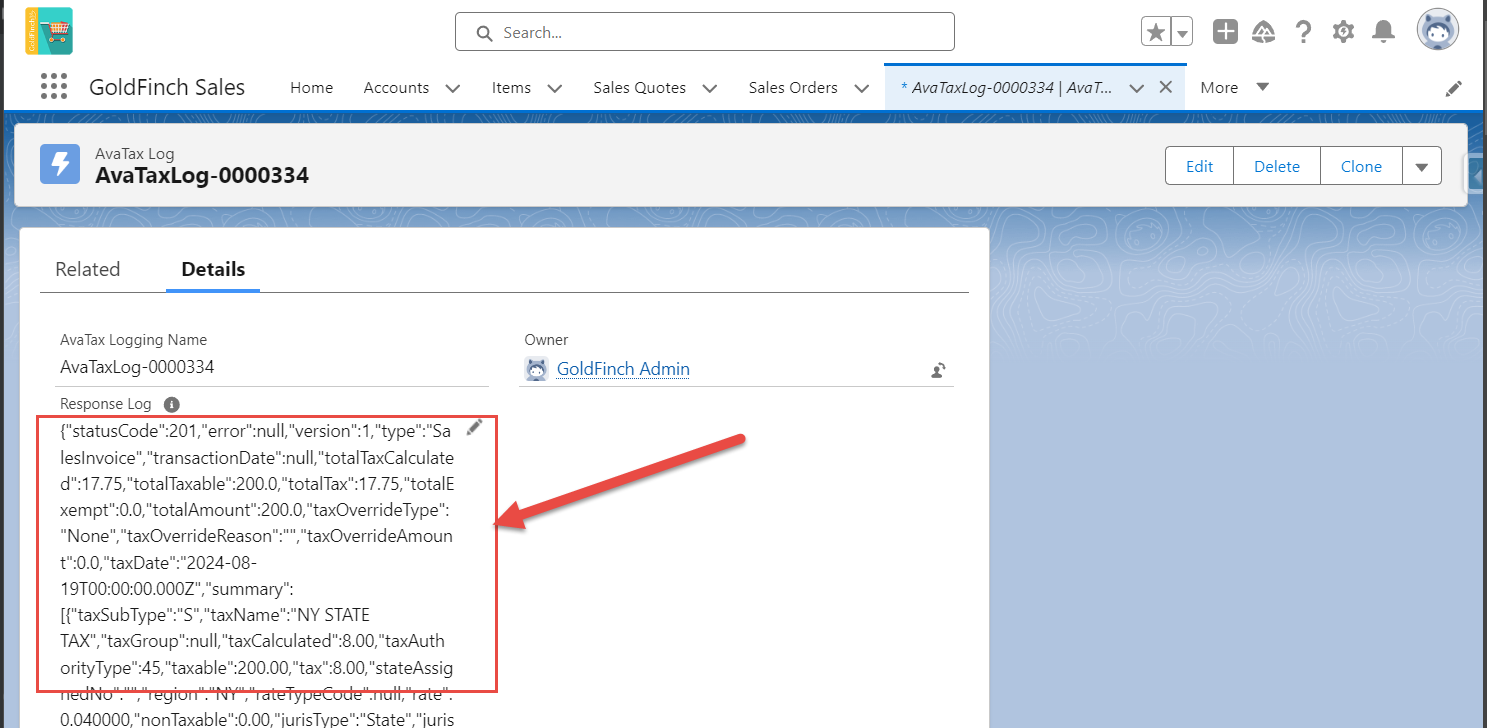This screenshot has width=1487, height=728.
Task: Click the Clone button
Action: [1361, 166]
